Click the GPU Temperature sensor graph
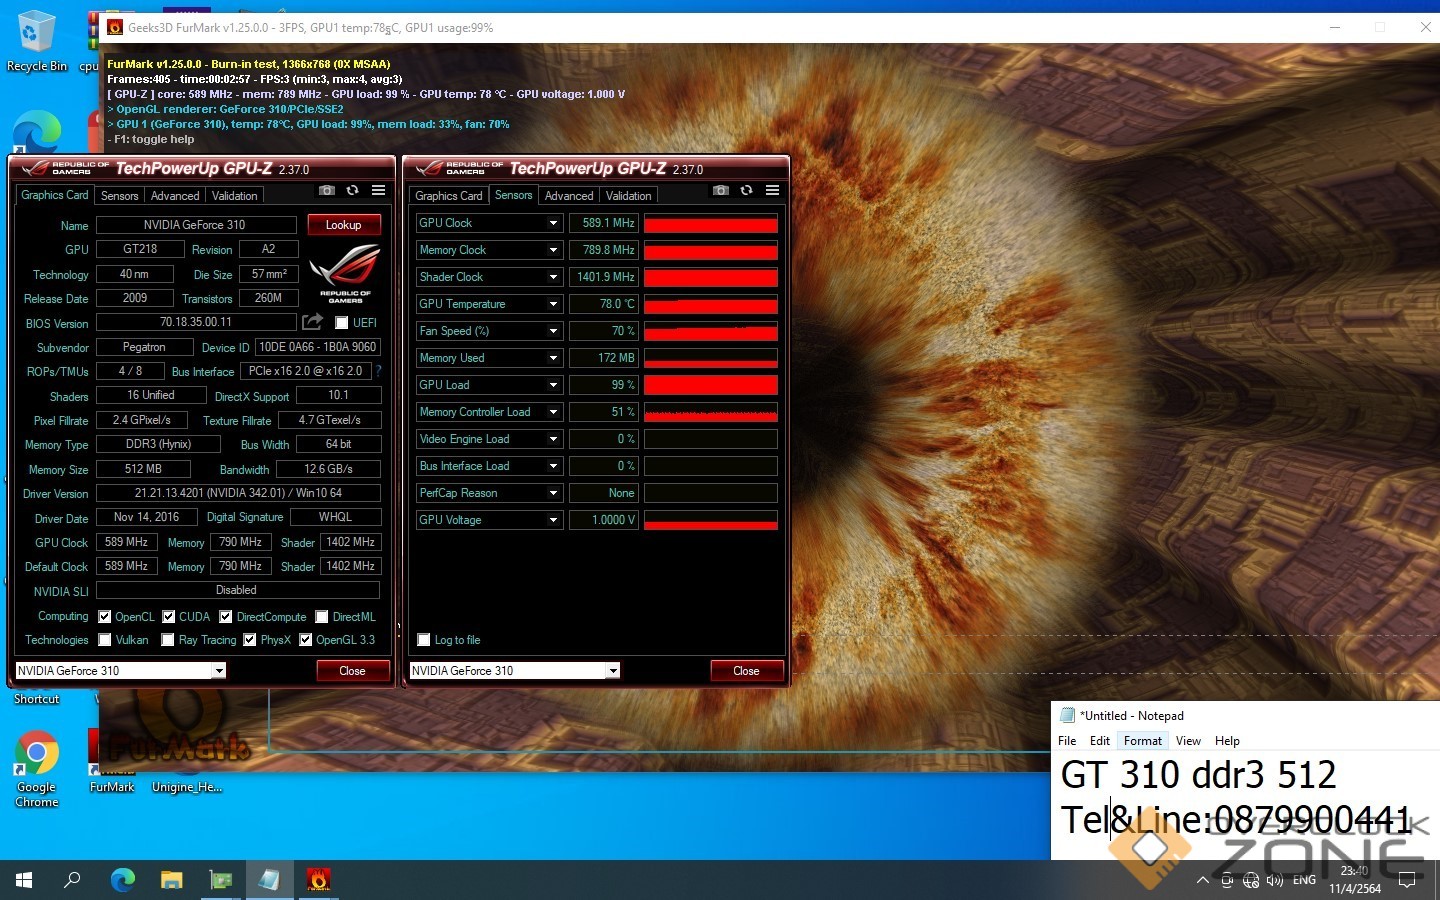This screenshot has width=1440, height=900. (x=711, y=304)
